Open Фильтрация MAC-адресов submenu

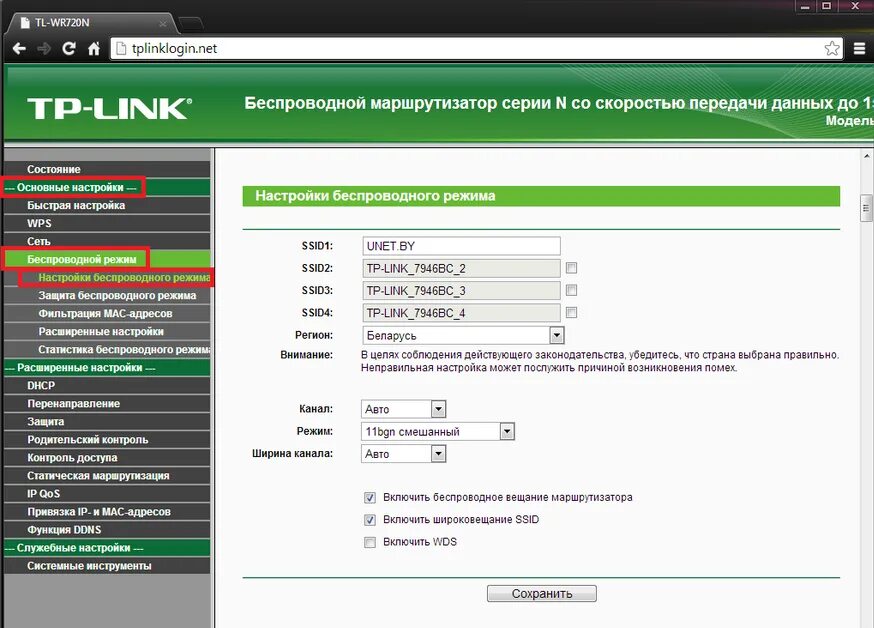(x=107, y=313)
